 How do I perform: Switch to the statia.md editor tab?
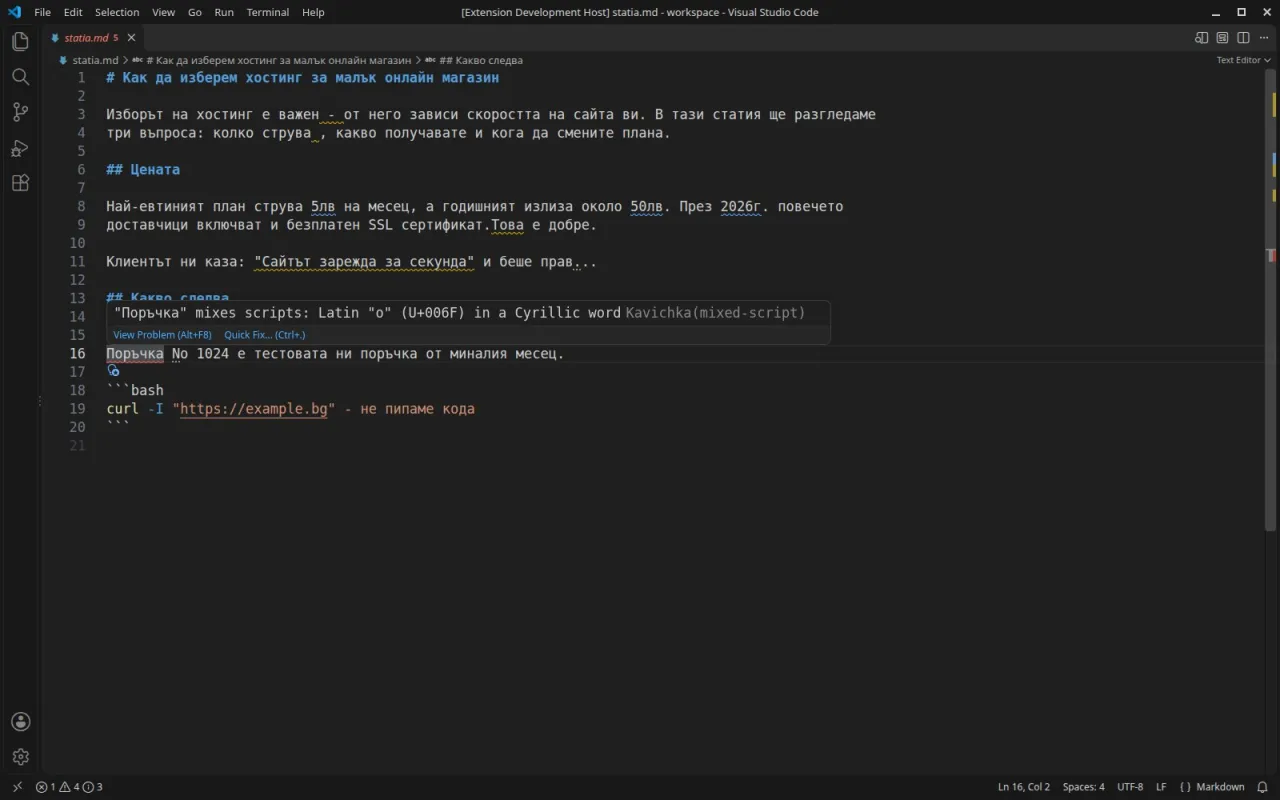coord(92,38)
